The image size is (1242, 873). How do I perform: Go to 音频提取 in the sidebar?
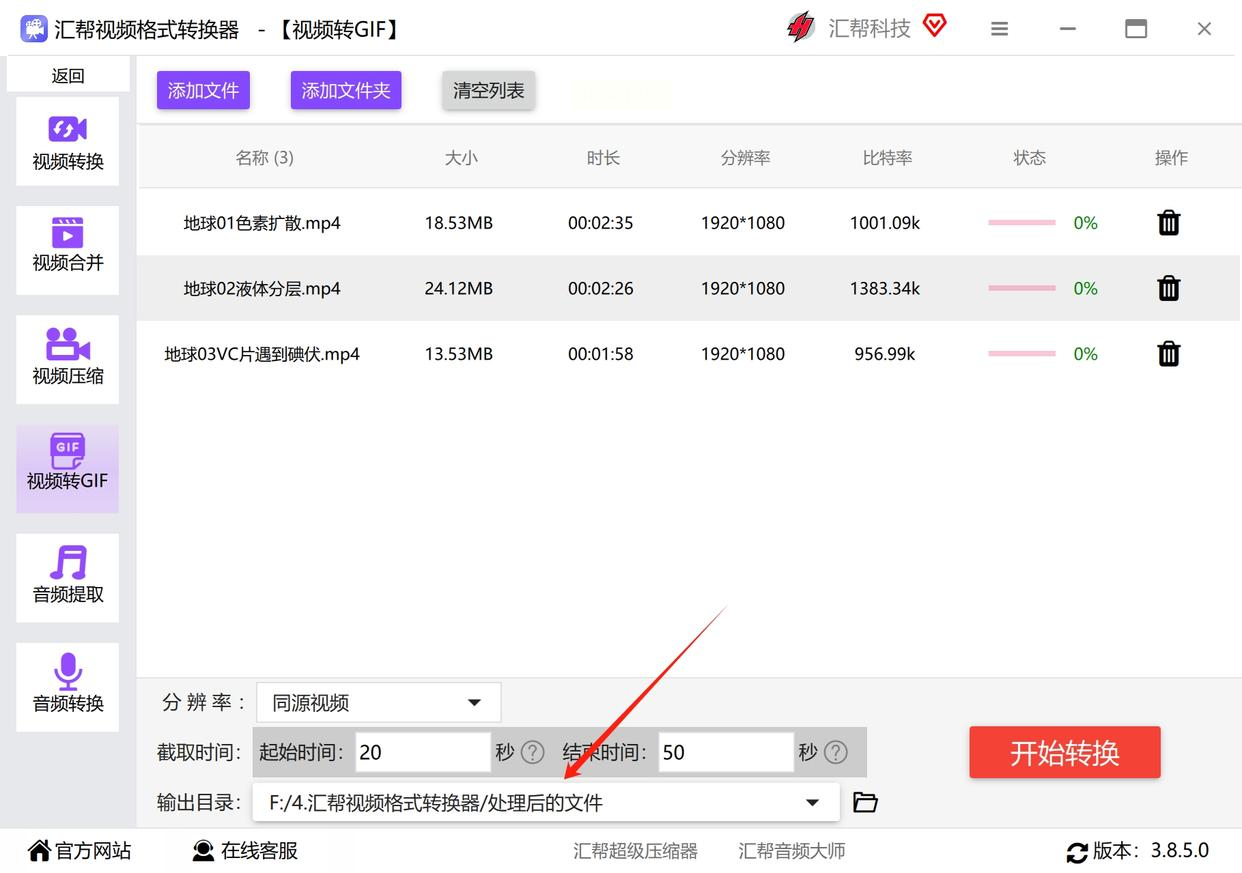(67, 577)
